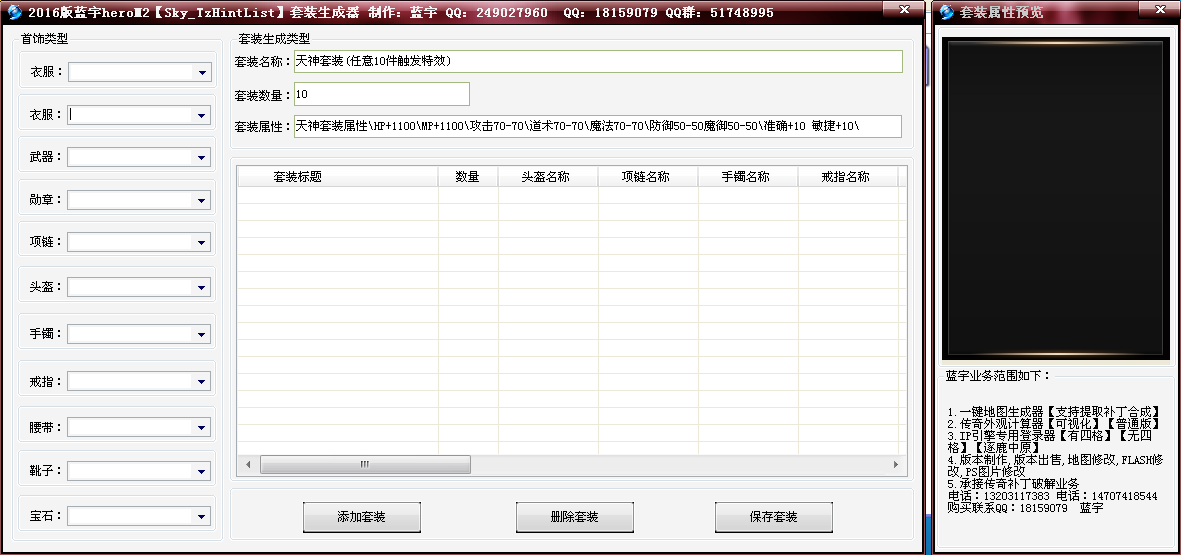Click the app icon in main title bar

coord(15,12)
